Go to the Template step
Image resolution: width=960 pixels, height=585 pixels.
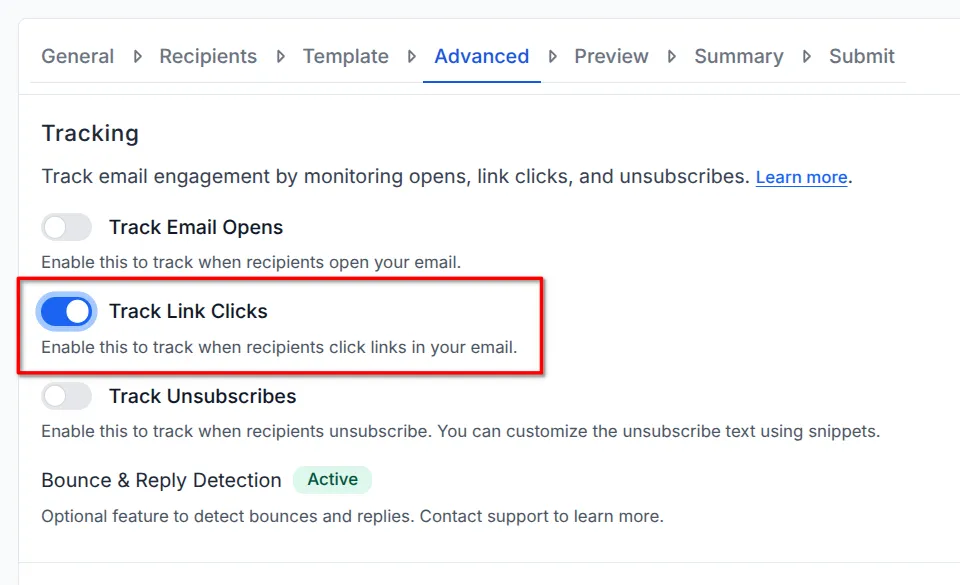click(345, 57)
